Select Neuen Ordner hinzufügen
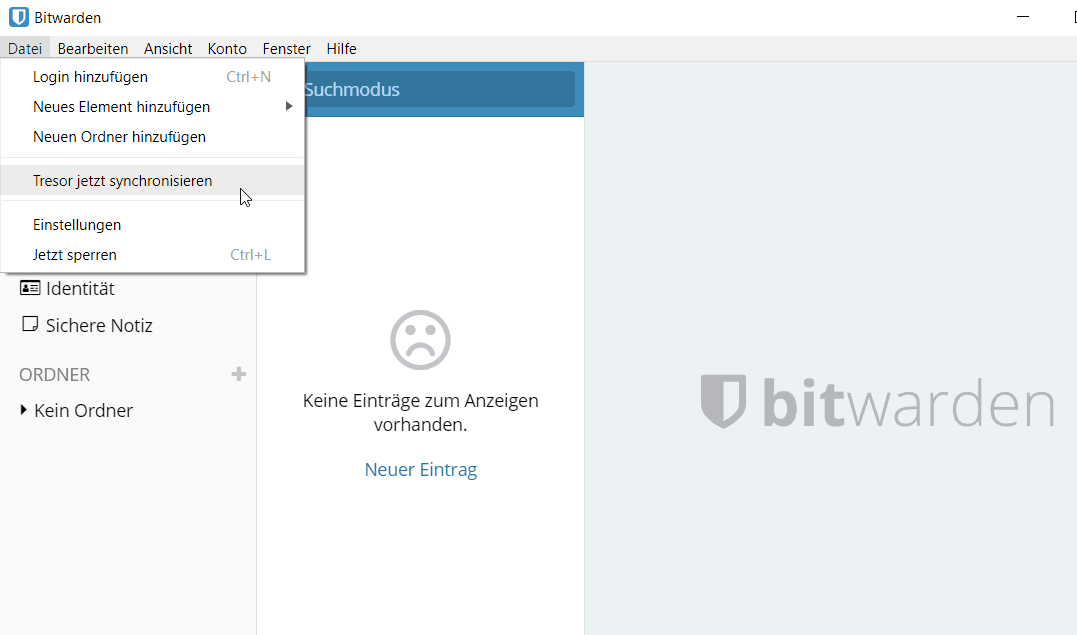The height and width of the screenshot is (635, 1077). pos(152,137)
